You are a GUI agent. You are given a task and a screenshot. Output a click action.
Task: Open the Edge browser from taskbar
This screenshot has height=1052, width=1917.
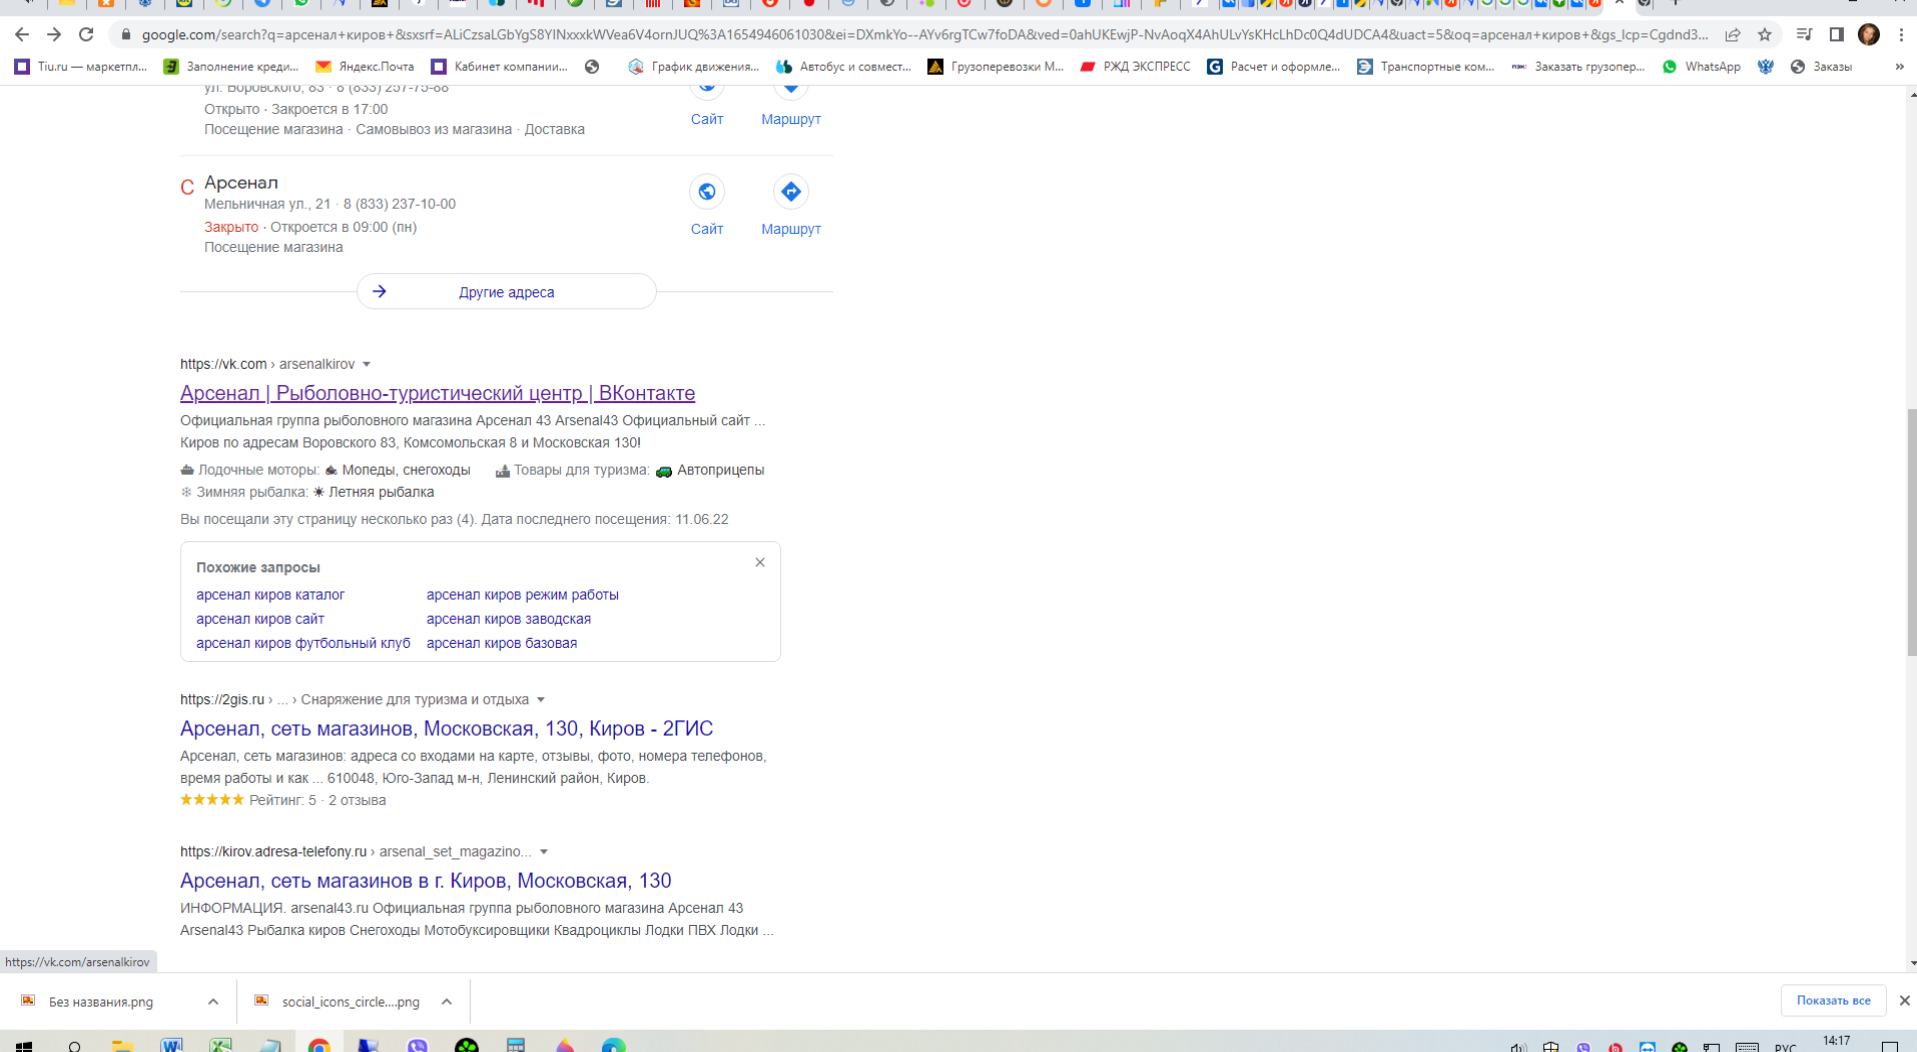pos(614,1046)
